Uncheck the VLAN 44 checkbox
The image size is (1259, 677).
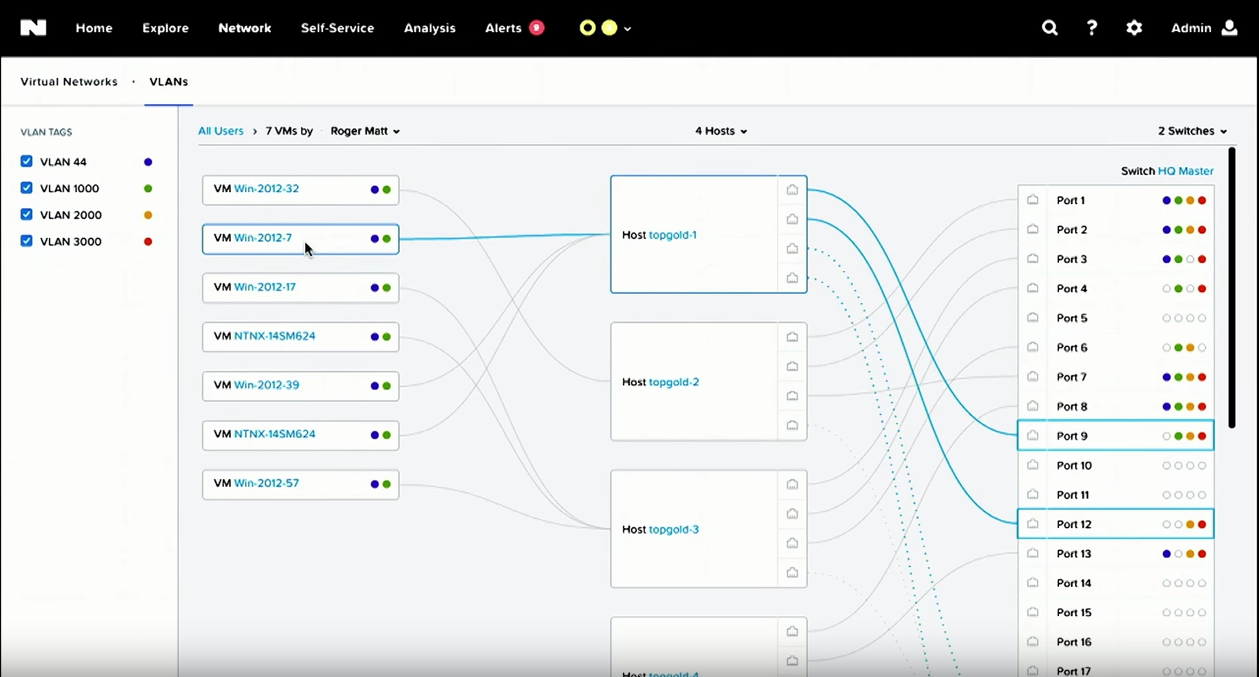(27, 161)
